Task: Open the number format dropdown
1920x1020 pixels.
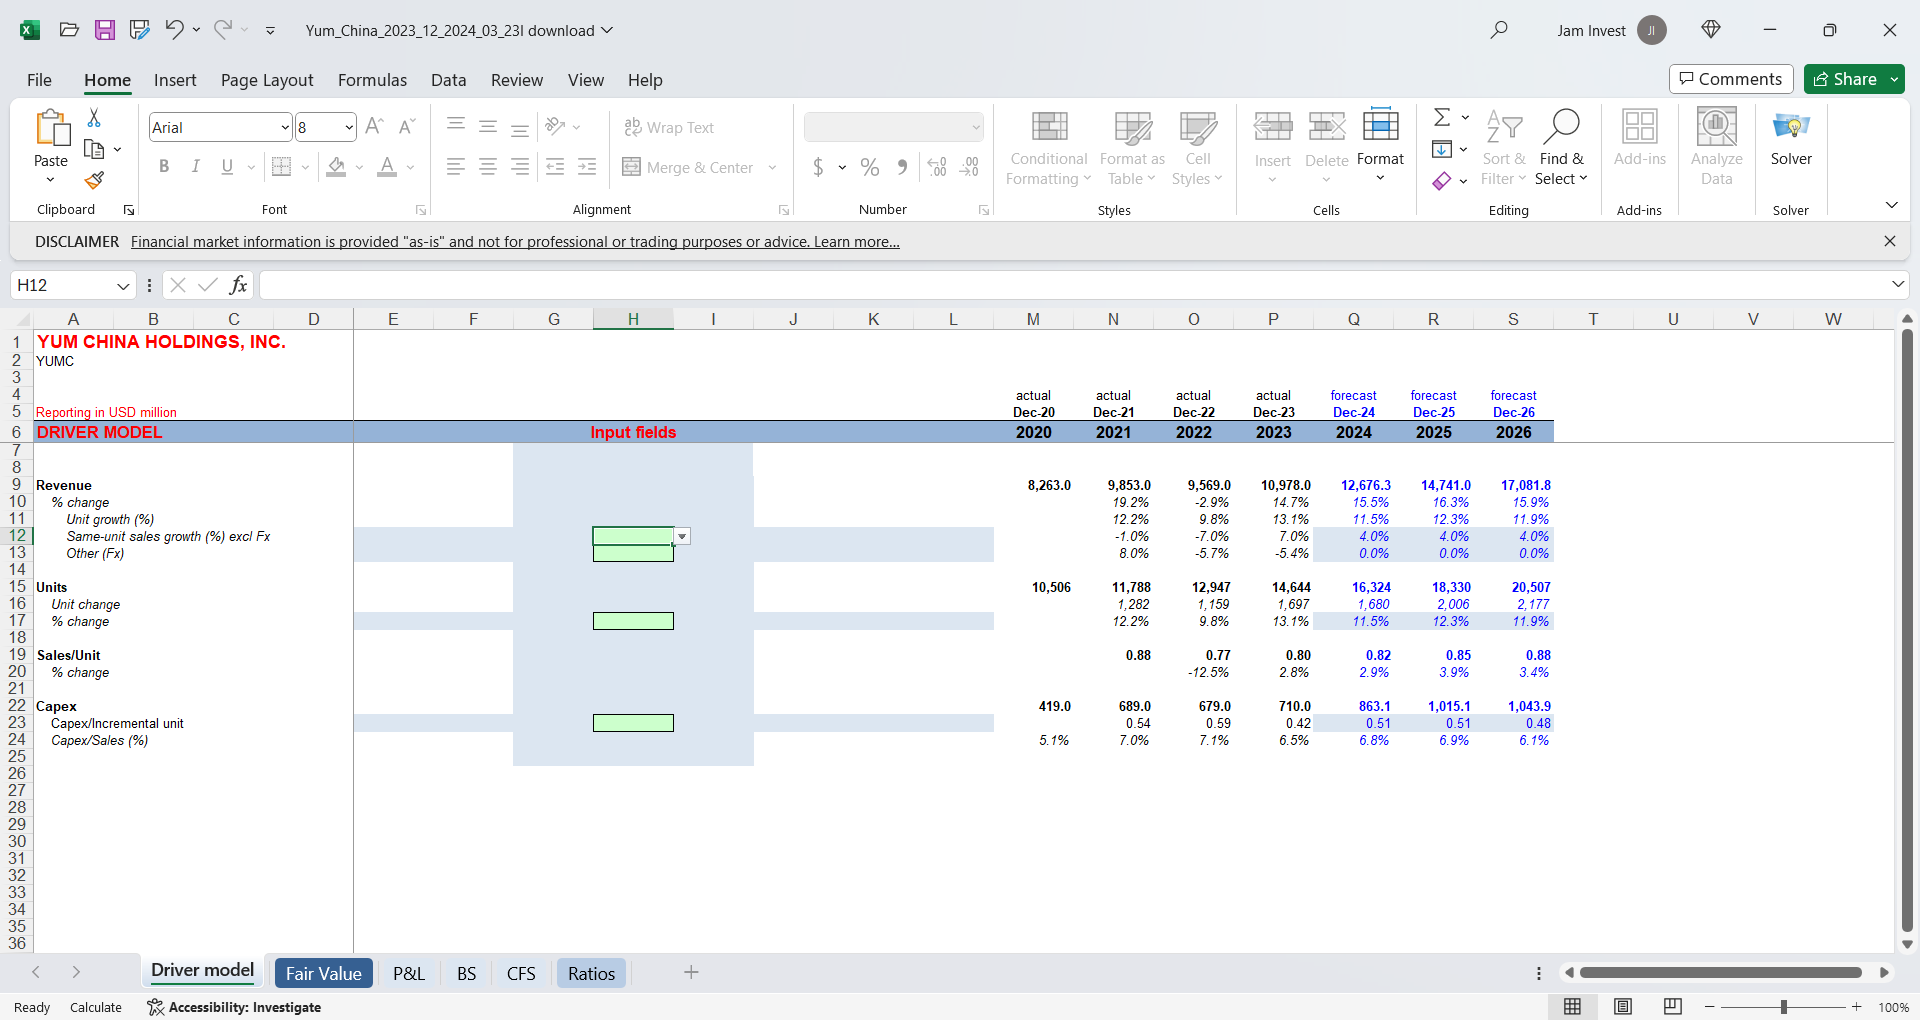Action: (976, 127)
